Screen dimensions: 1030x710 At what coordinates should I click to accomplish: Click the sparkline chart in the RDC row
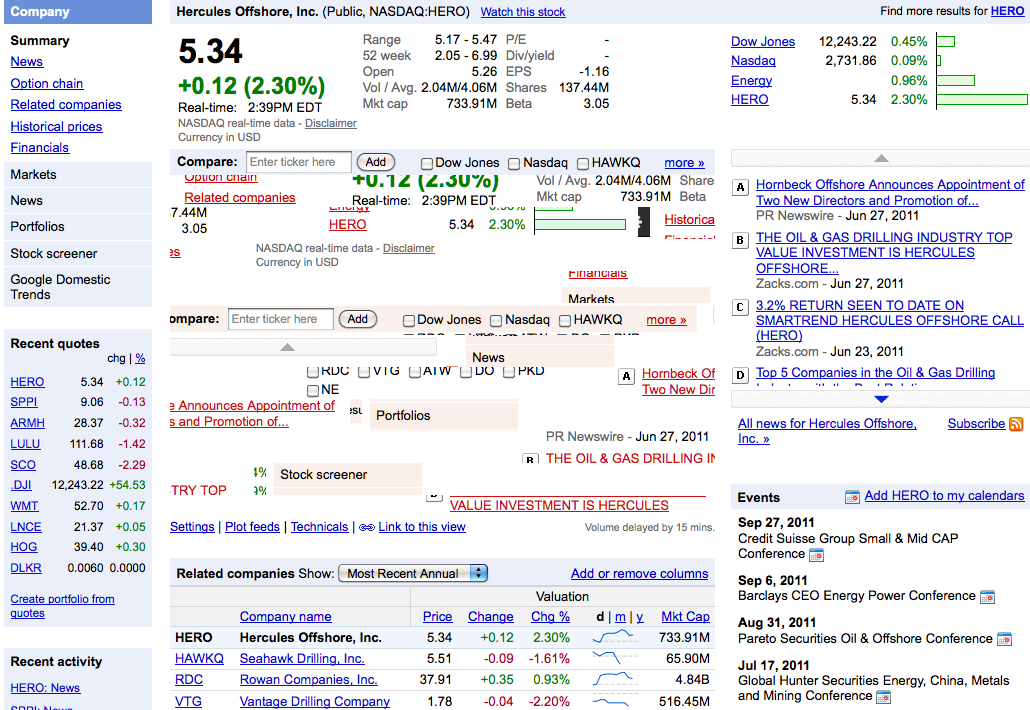coord(614,678)
